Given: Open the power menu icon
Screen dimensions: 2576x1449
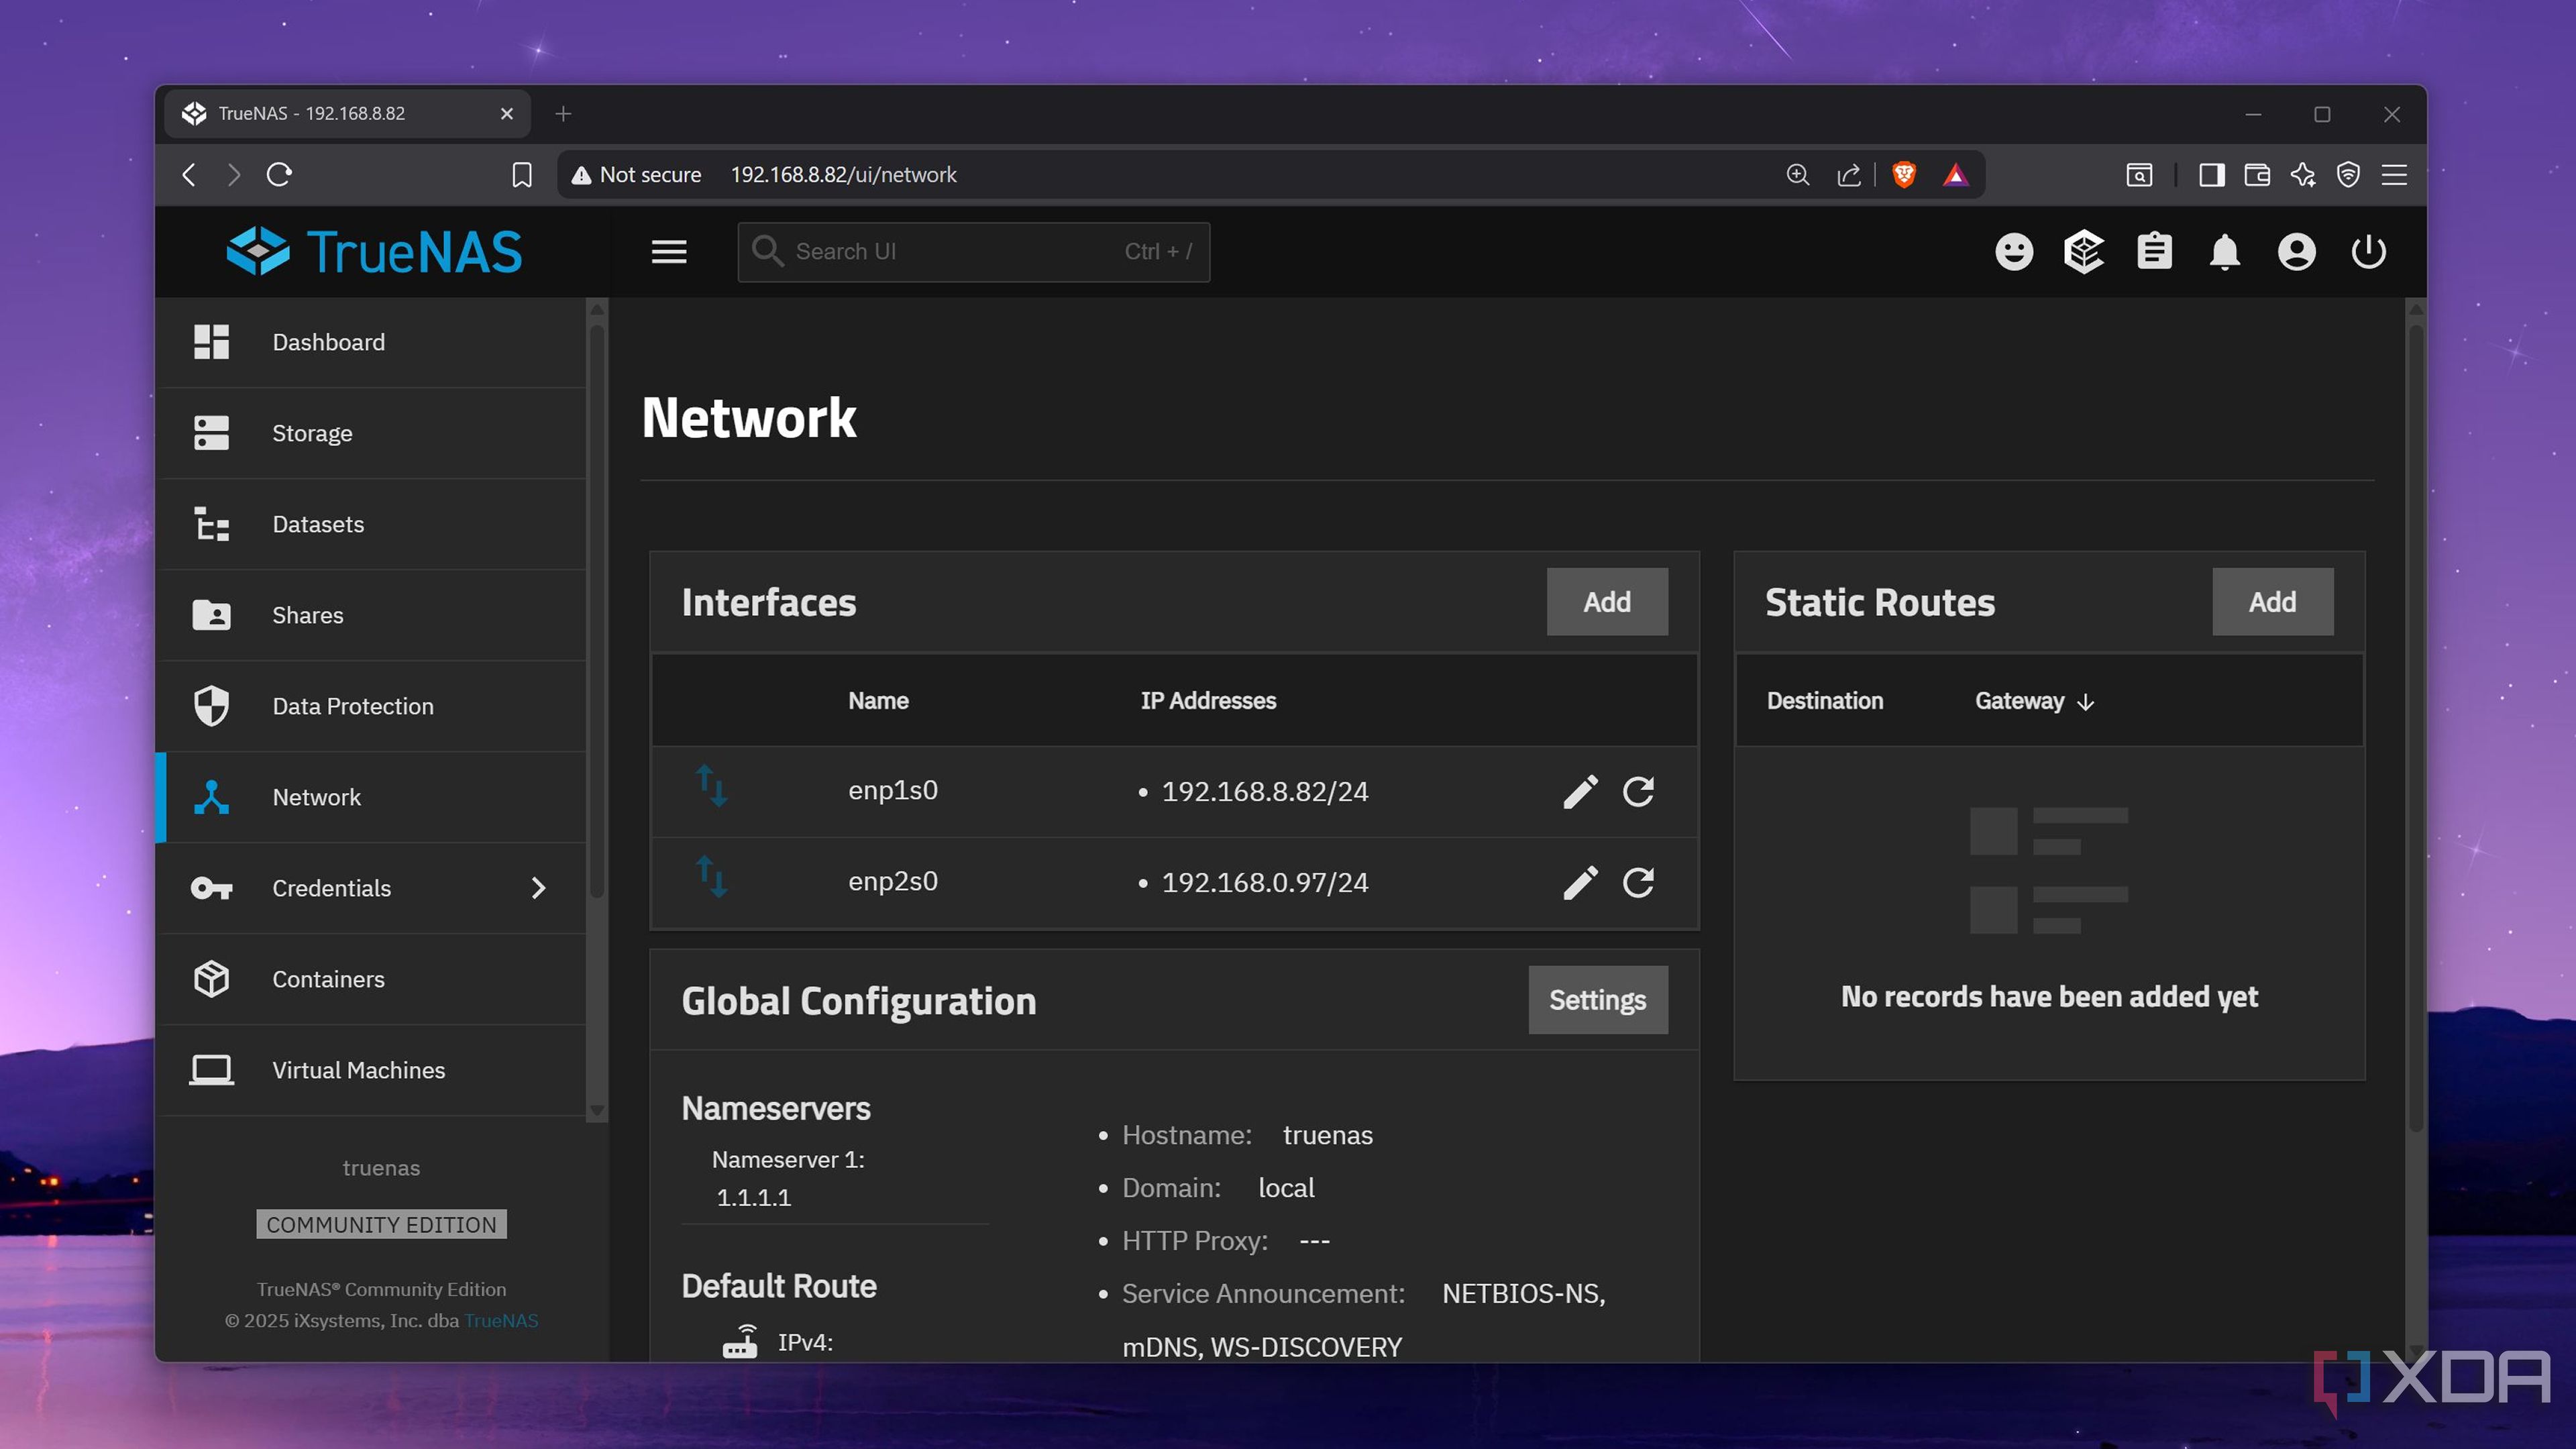Looking at the screenshot, I should [x=2368, y=252].
